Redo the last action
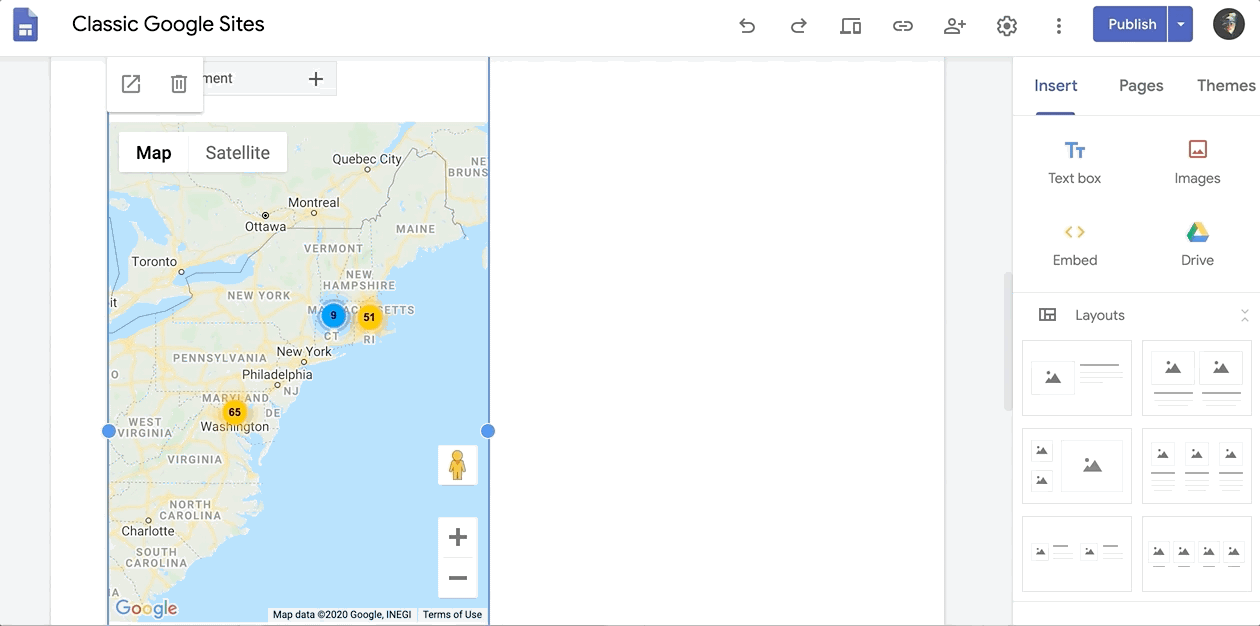 click(798, 26)
